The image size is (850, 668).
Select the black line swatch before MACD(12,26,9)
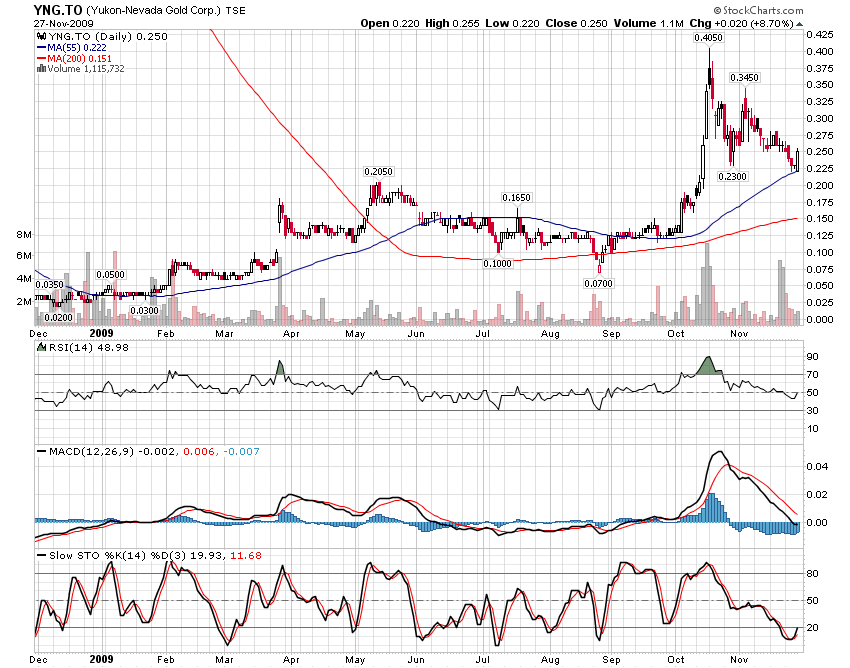click(x=41, y=451)
